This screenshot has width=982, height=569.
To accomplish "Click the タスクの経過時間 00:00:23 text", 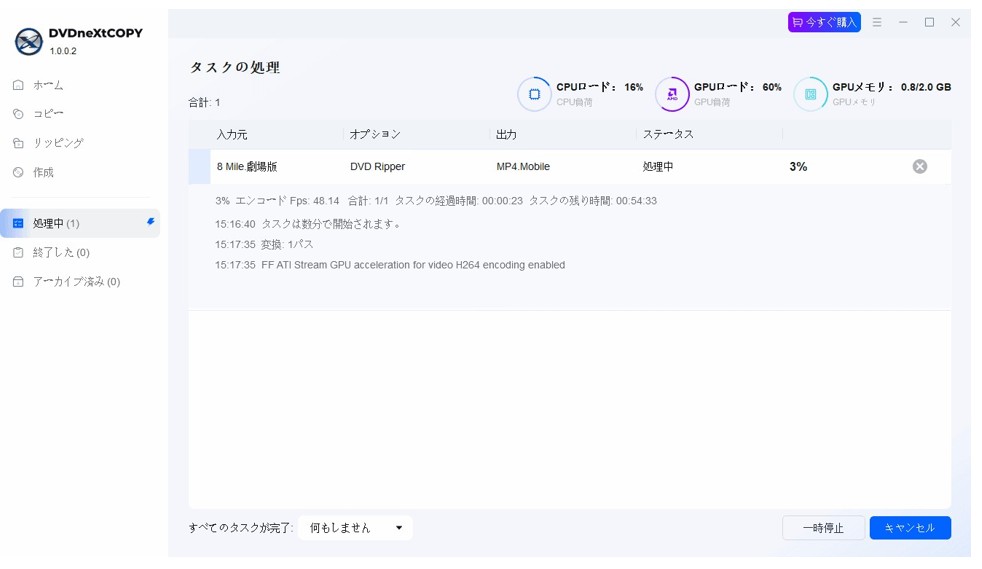I will [x=458, y=201].
